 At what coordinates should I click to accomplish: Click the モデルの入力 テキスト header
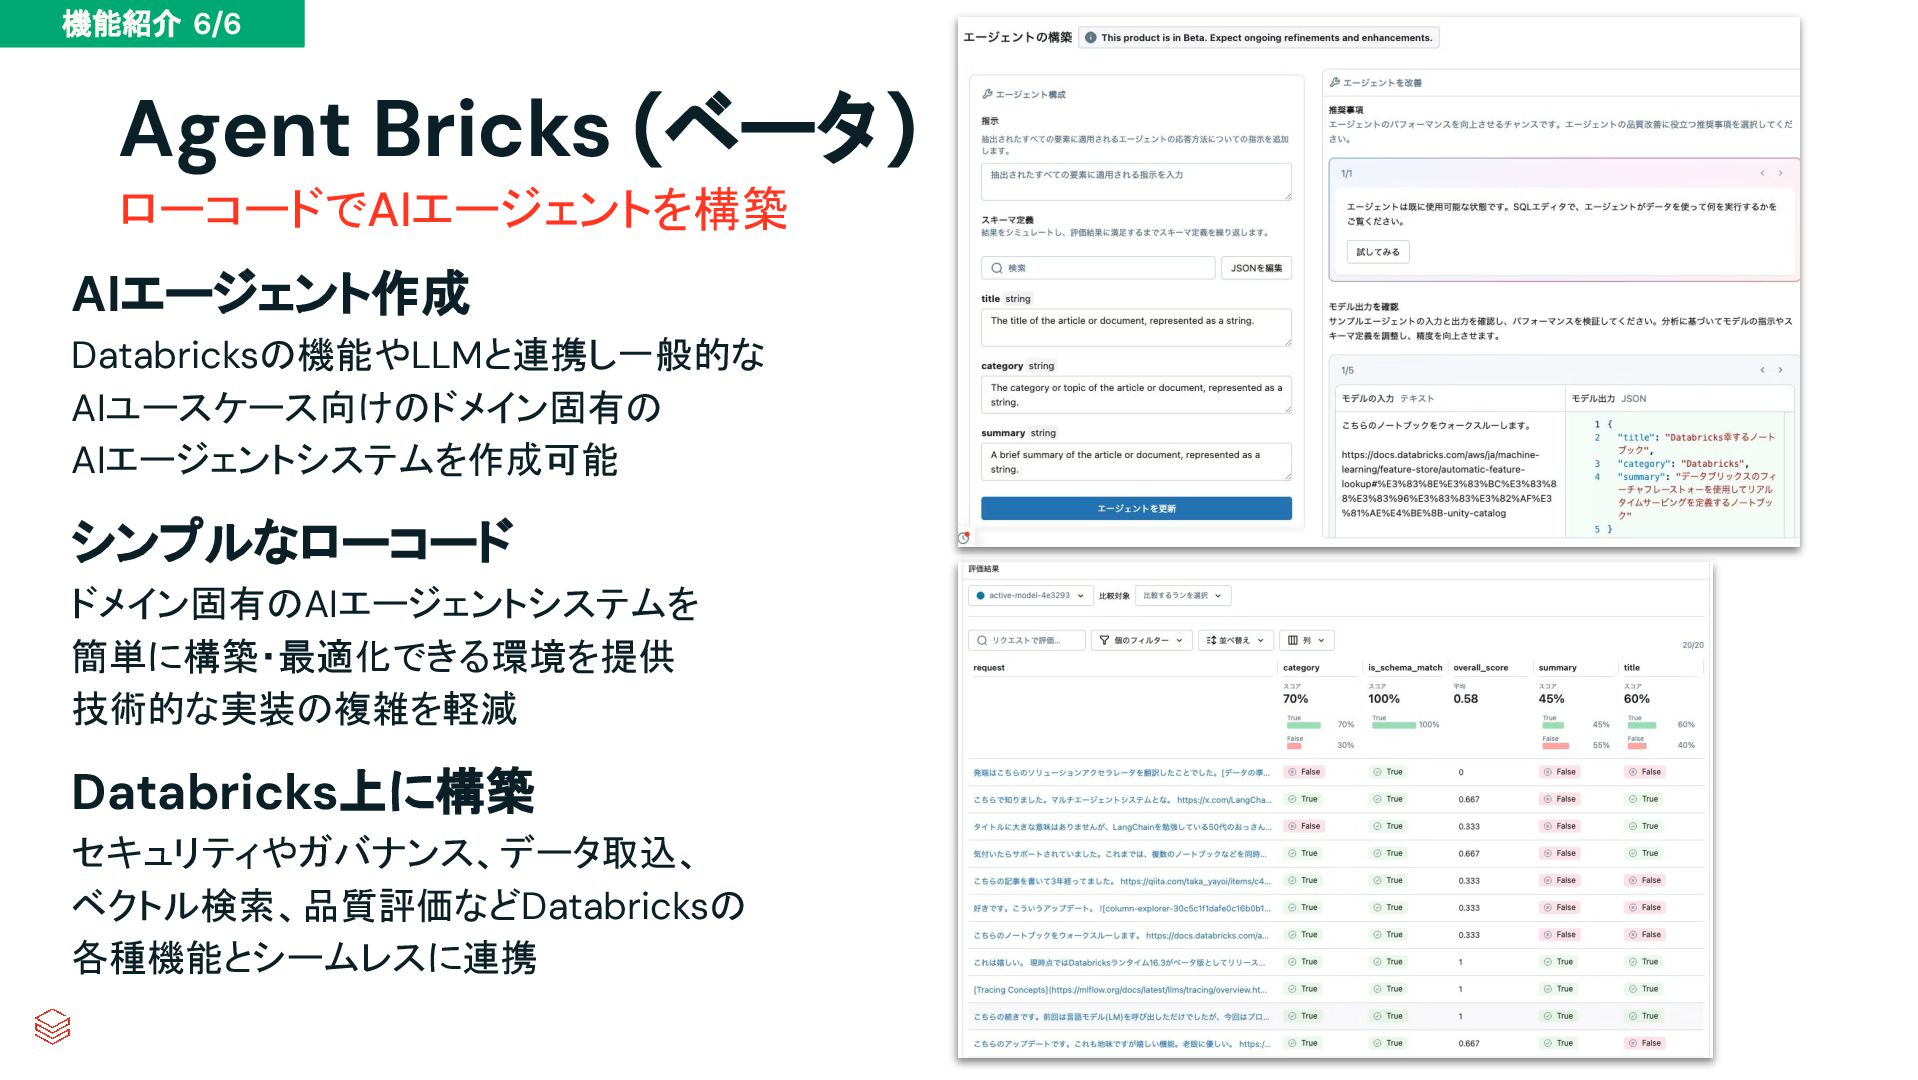(x=1387, y=399)
